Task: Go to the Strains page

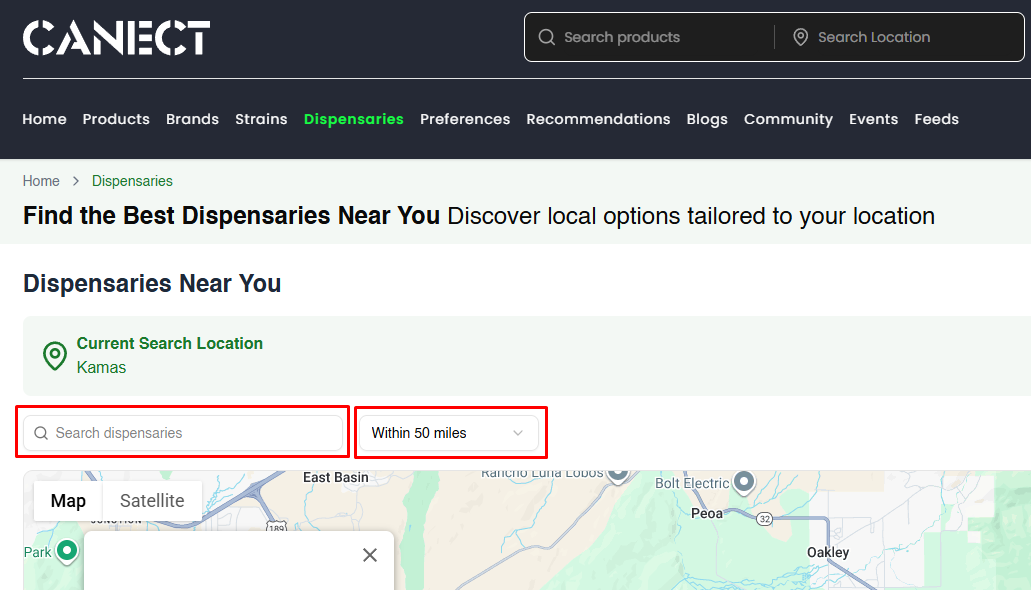Action: point(261,119)
